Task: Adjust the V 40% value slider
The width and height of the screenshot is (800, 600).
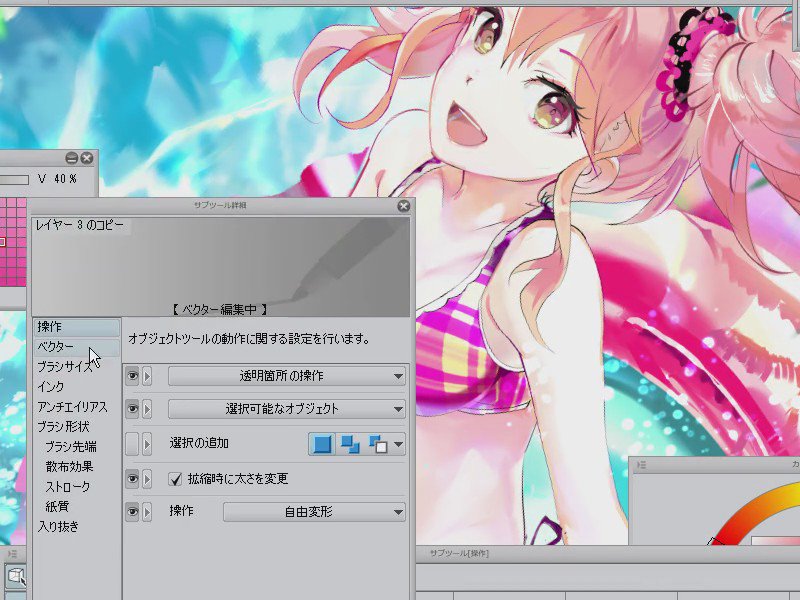Action: tap(14, 180)
